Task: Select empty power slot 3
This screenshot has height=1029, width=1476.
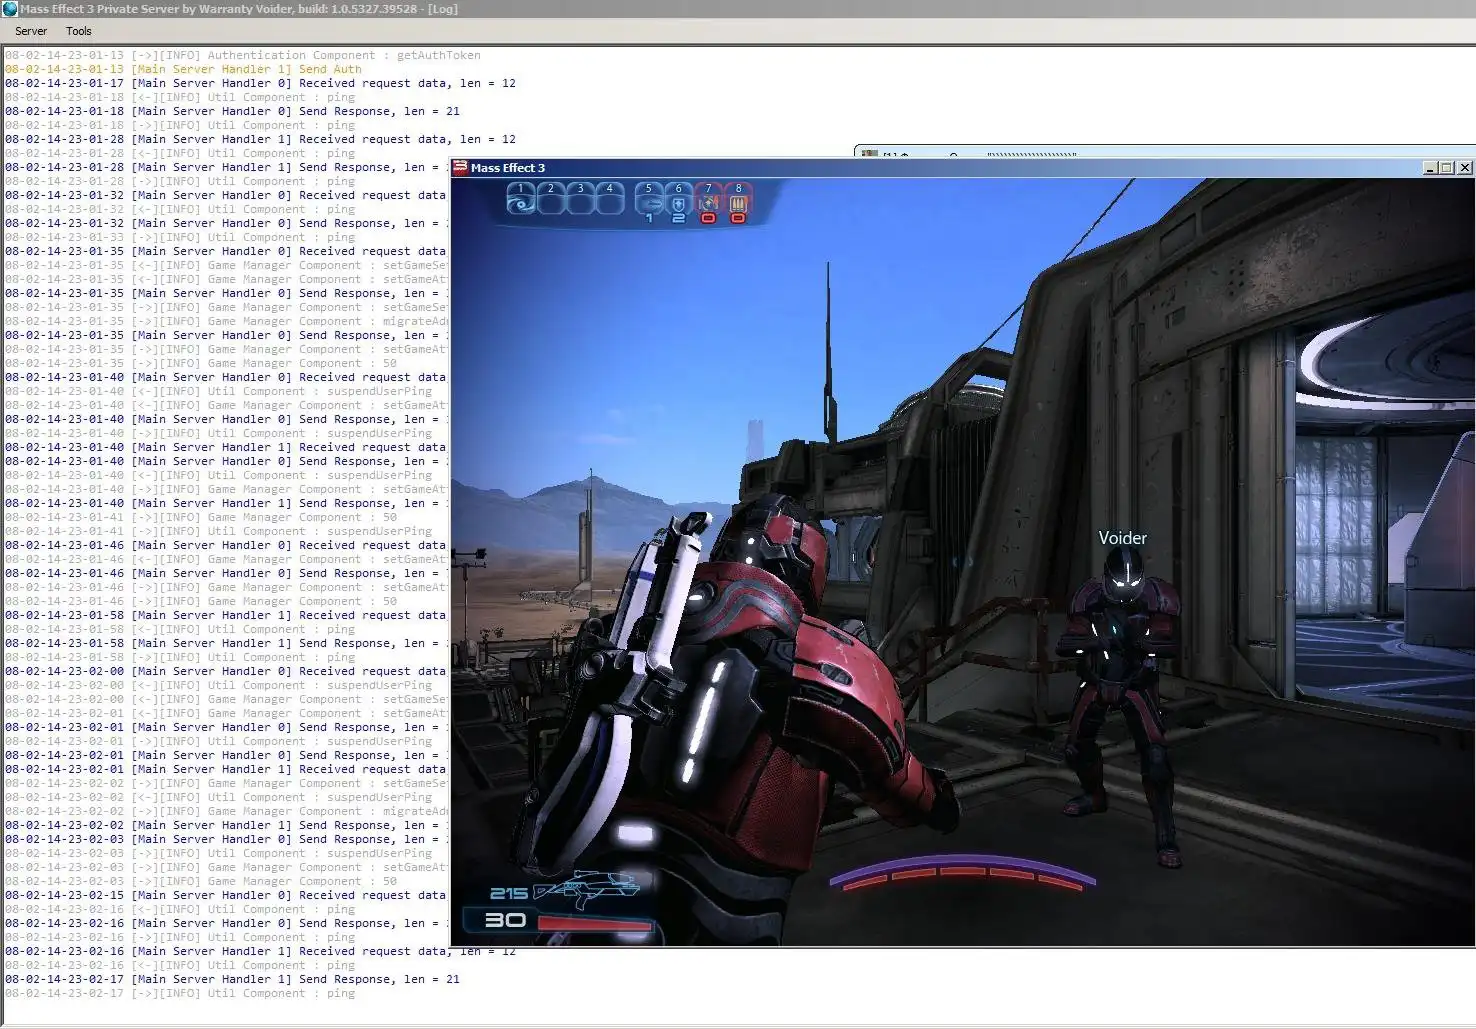Action: click(x=581, y=199)
